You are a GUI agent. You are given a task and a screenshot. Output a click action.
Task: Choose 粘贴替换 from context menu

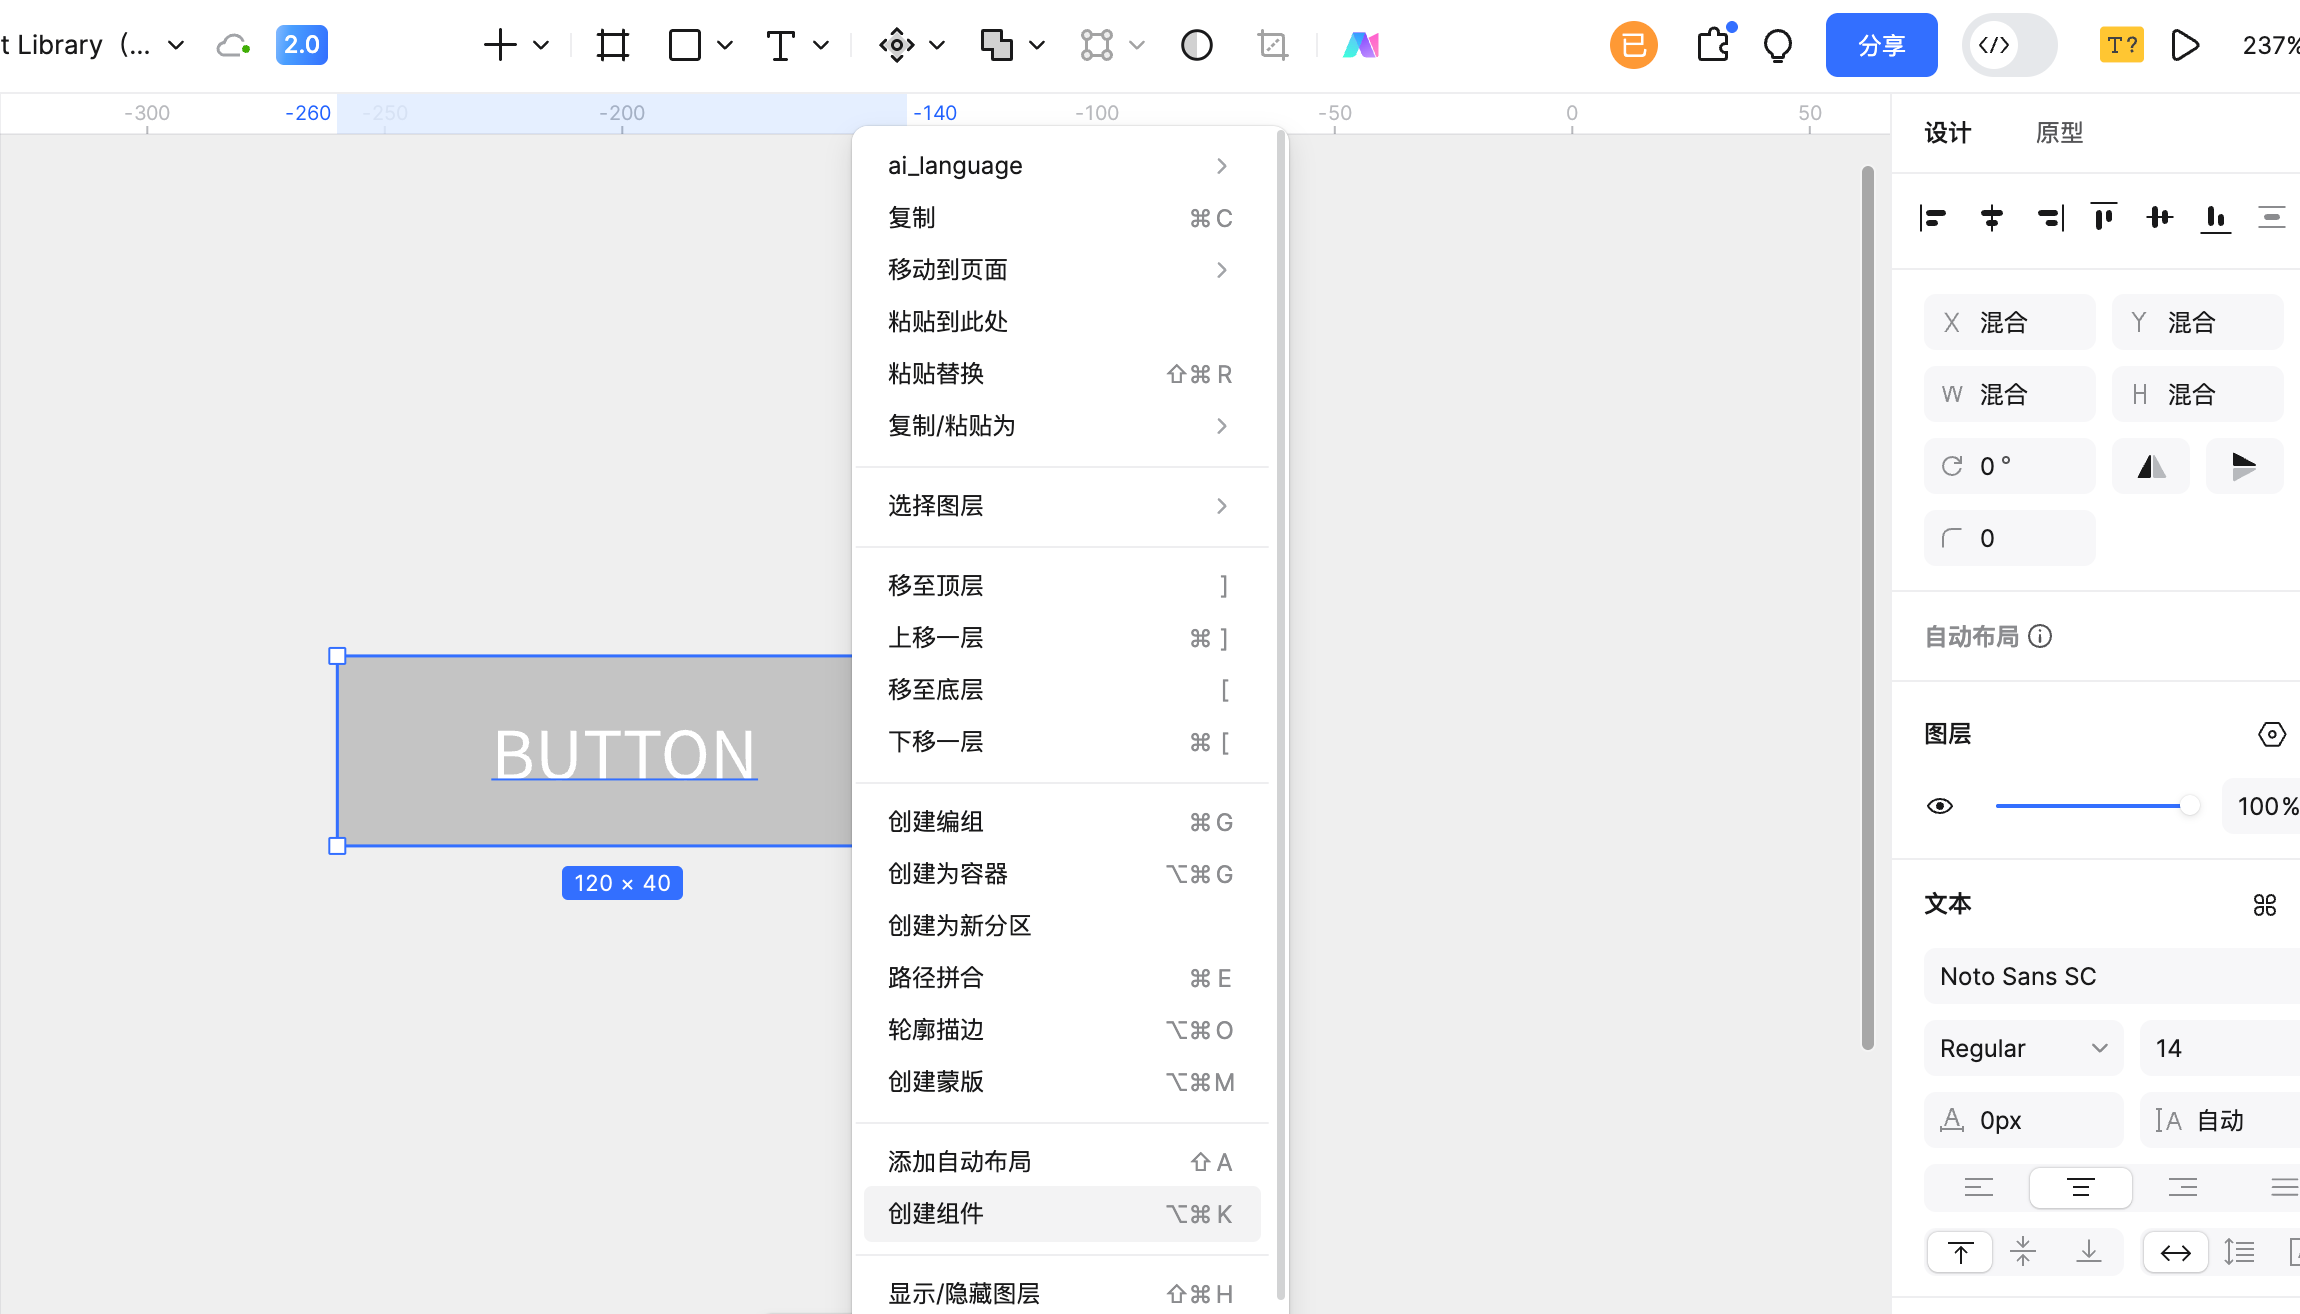[x=1062, y=374]
